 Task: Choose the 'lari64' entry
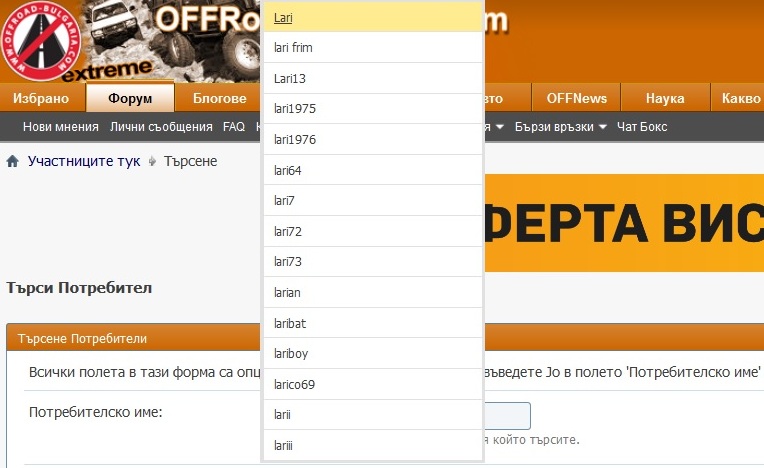[x=373, y=170]
